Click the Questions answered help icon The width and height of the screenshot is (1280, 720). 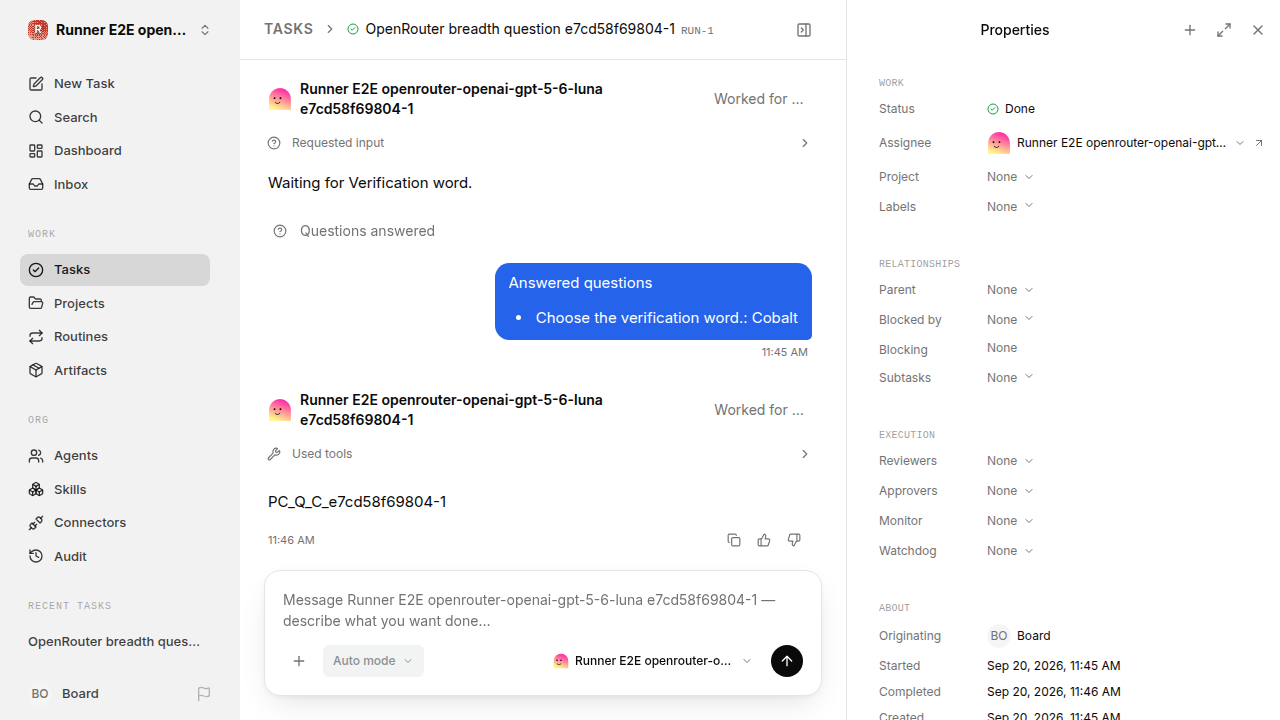(280, 231)
